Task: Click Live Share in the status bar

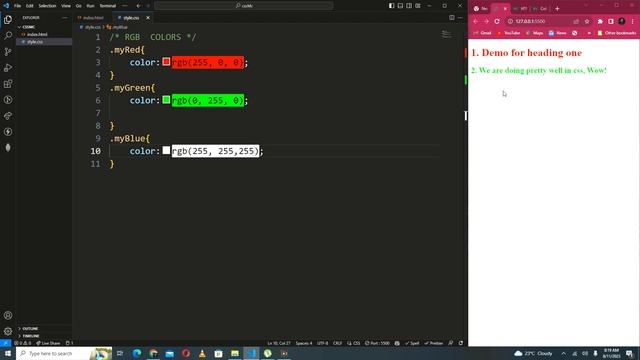Action: 48,343
